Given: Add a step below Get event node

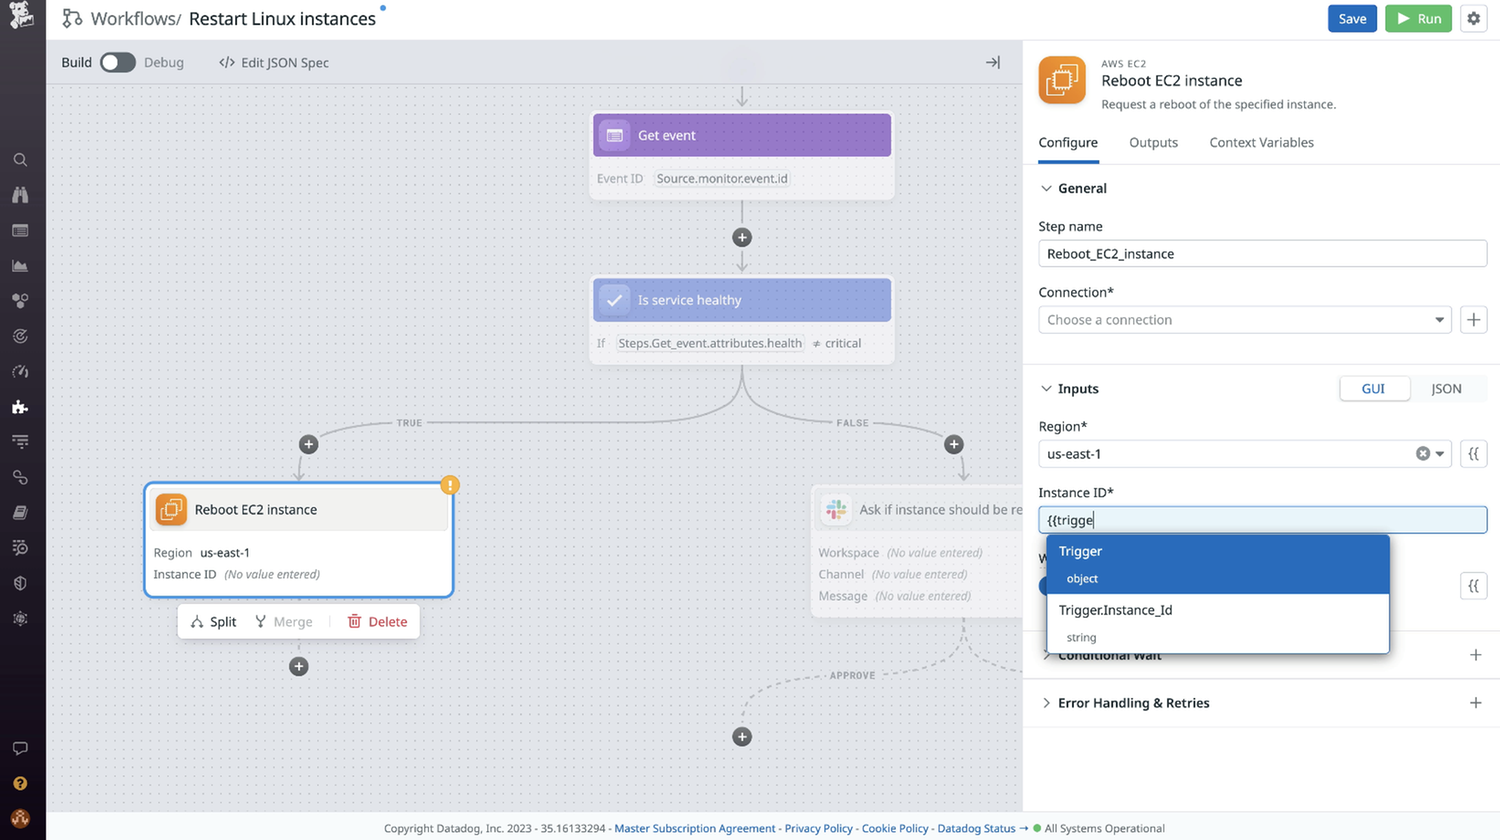Looking at the screenshot, I should pos(742,237).
